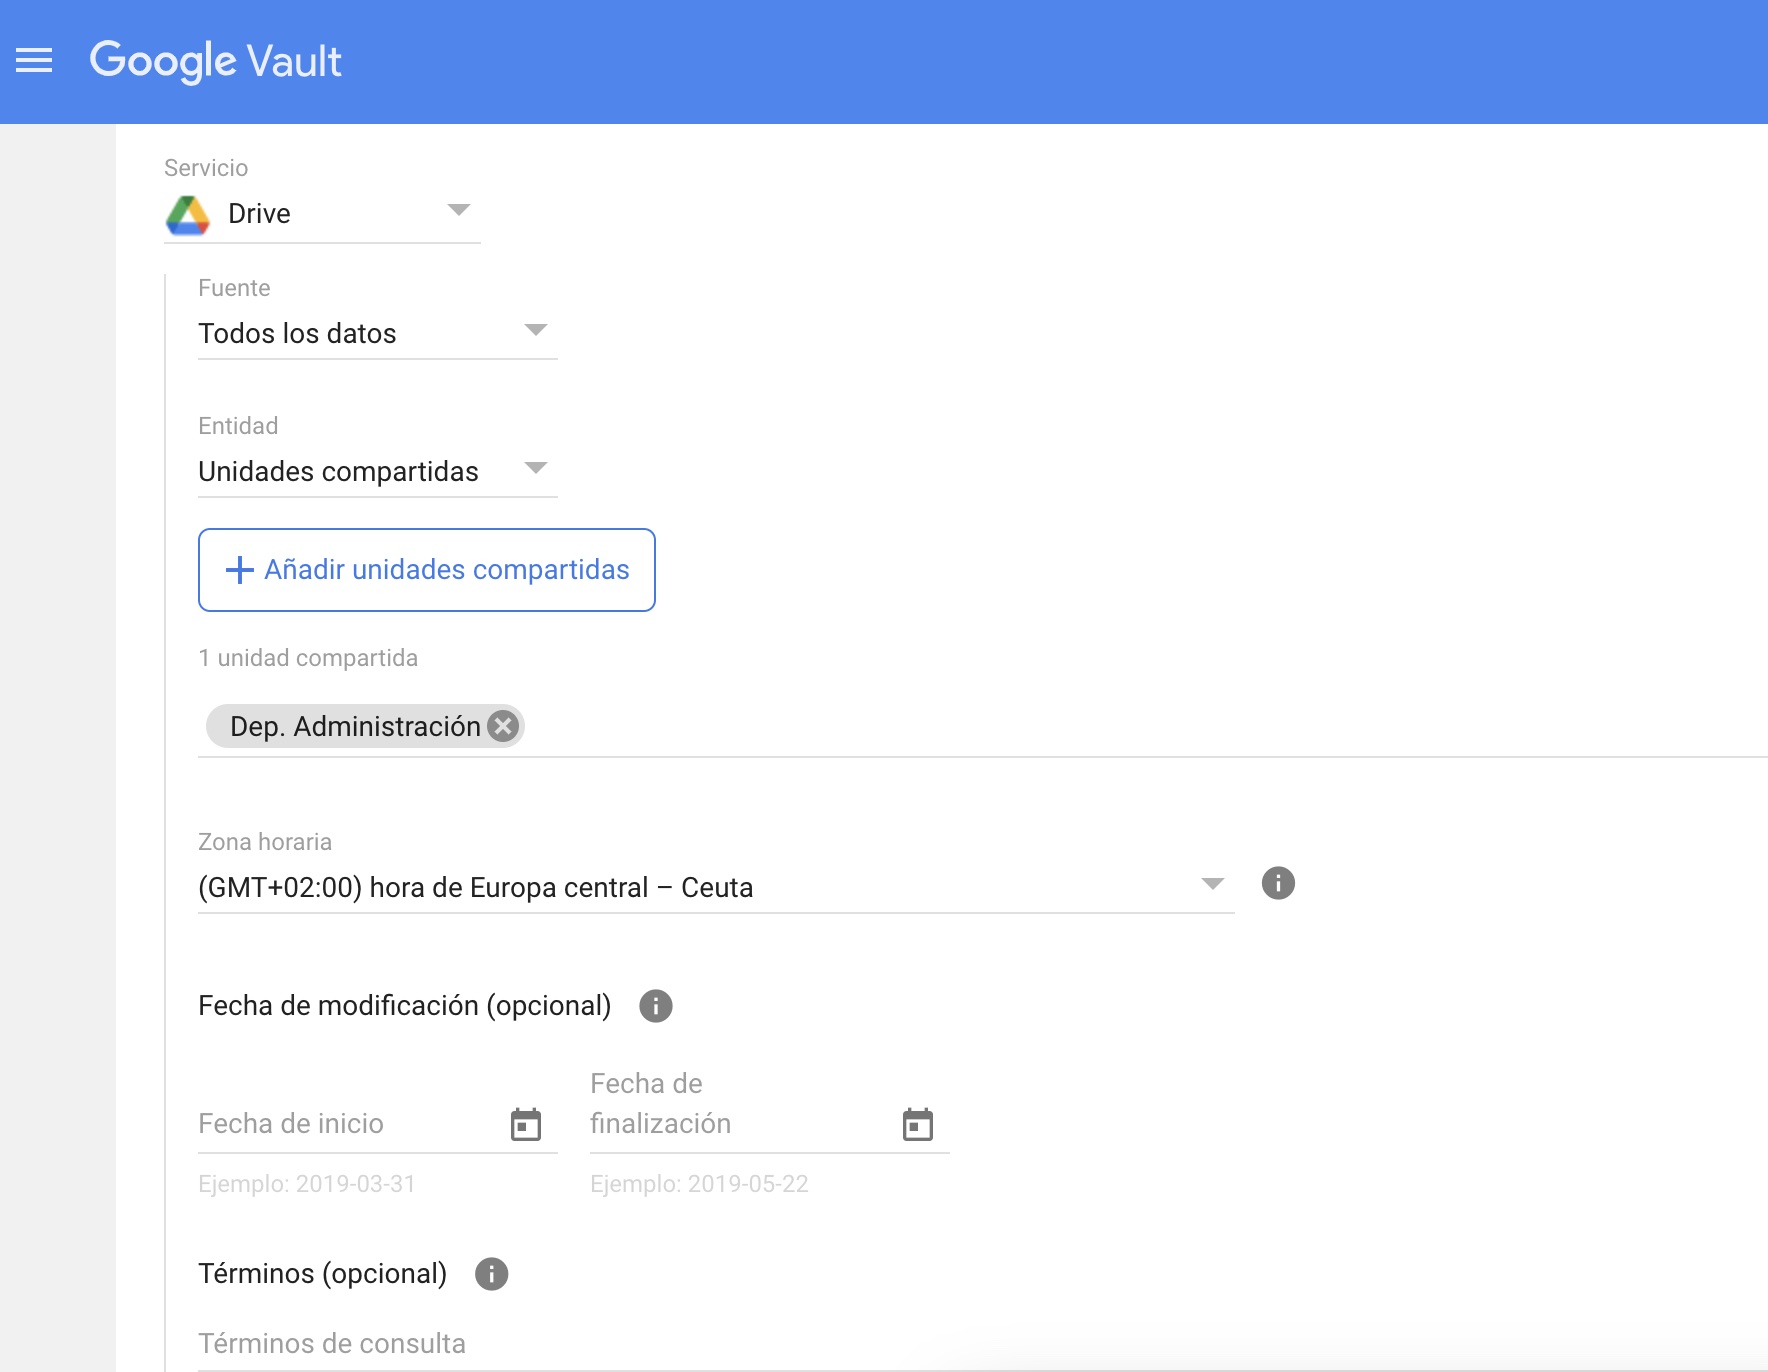
Task: Click the 'Fecha de inicio' input field
Action: [x=350, y=1124]
